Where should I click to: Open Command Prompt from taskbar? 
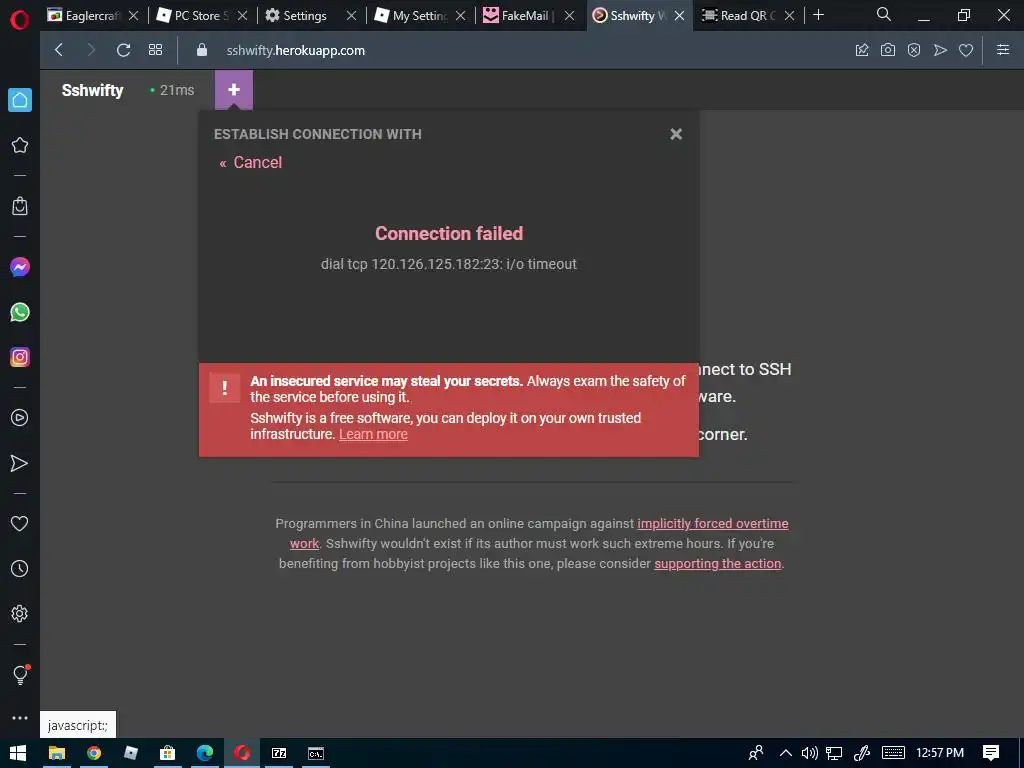click(x=316, y=753)
